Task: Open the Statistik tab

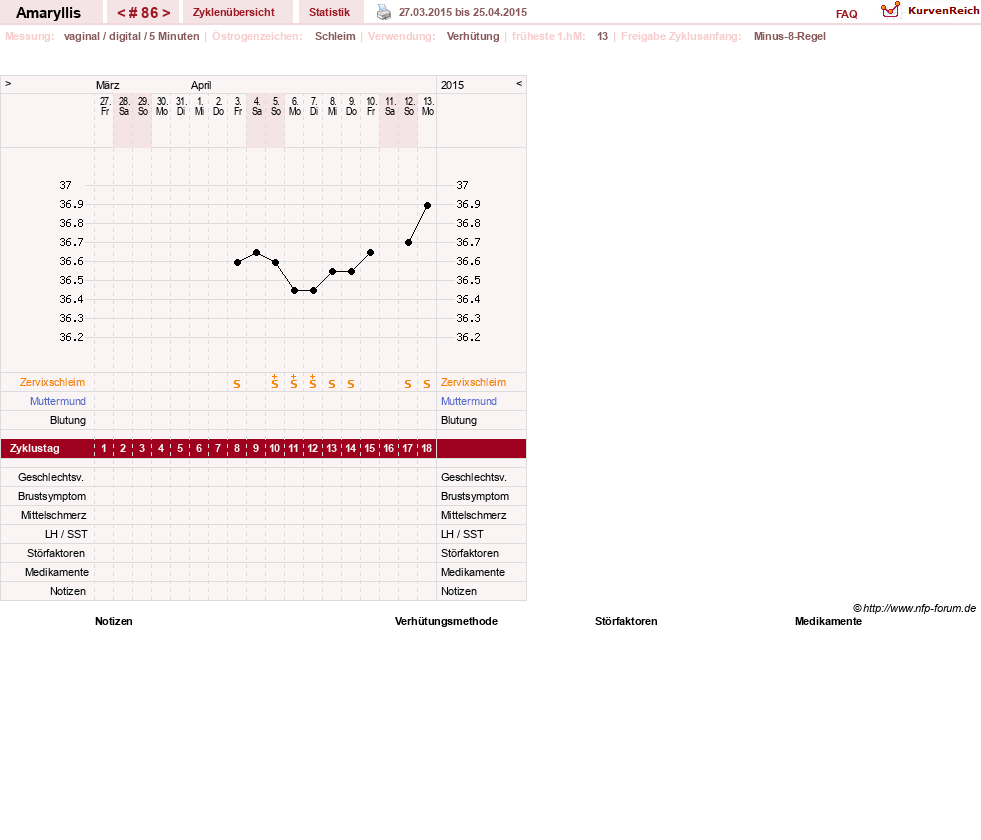Action: pos(329,13)
